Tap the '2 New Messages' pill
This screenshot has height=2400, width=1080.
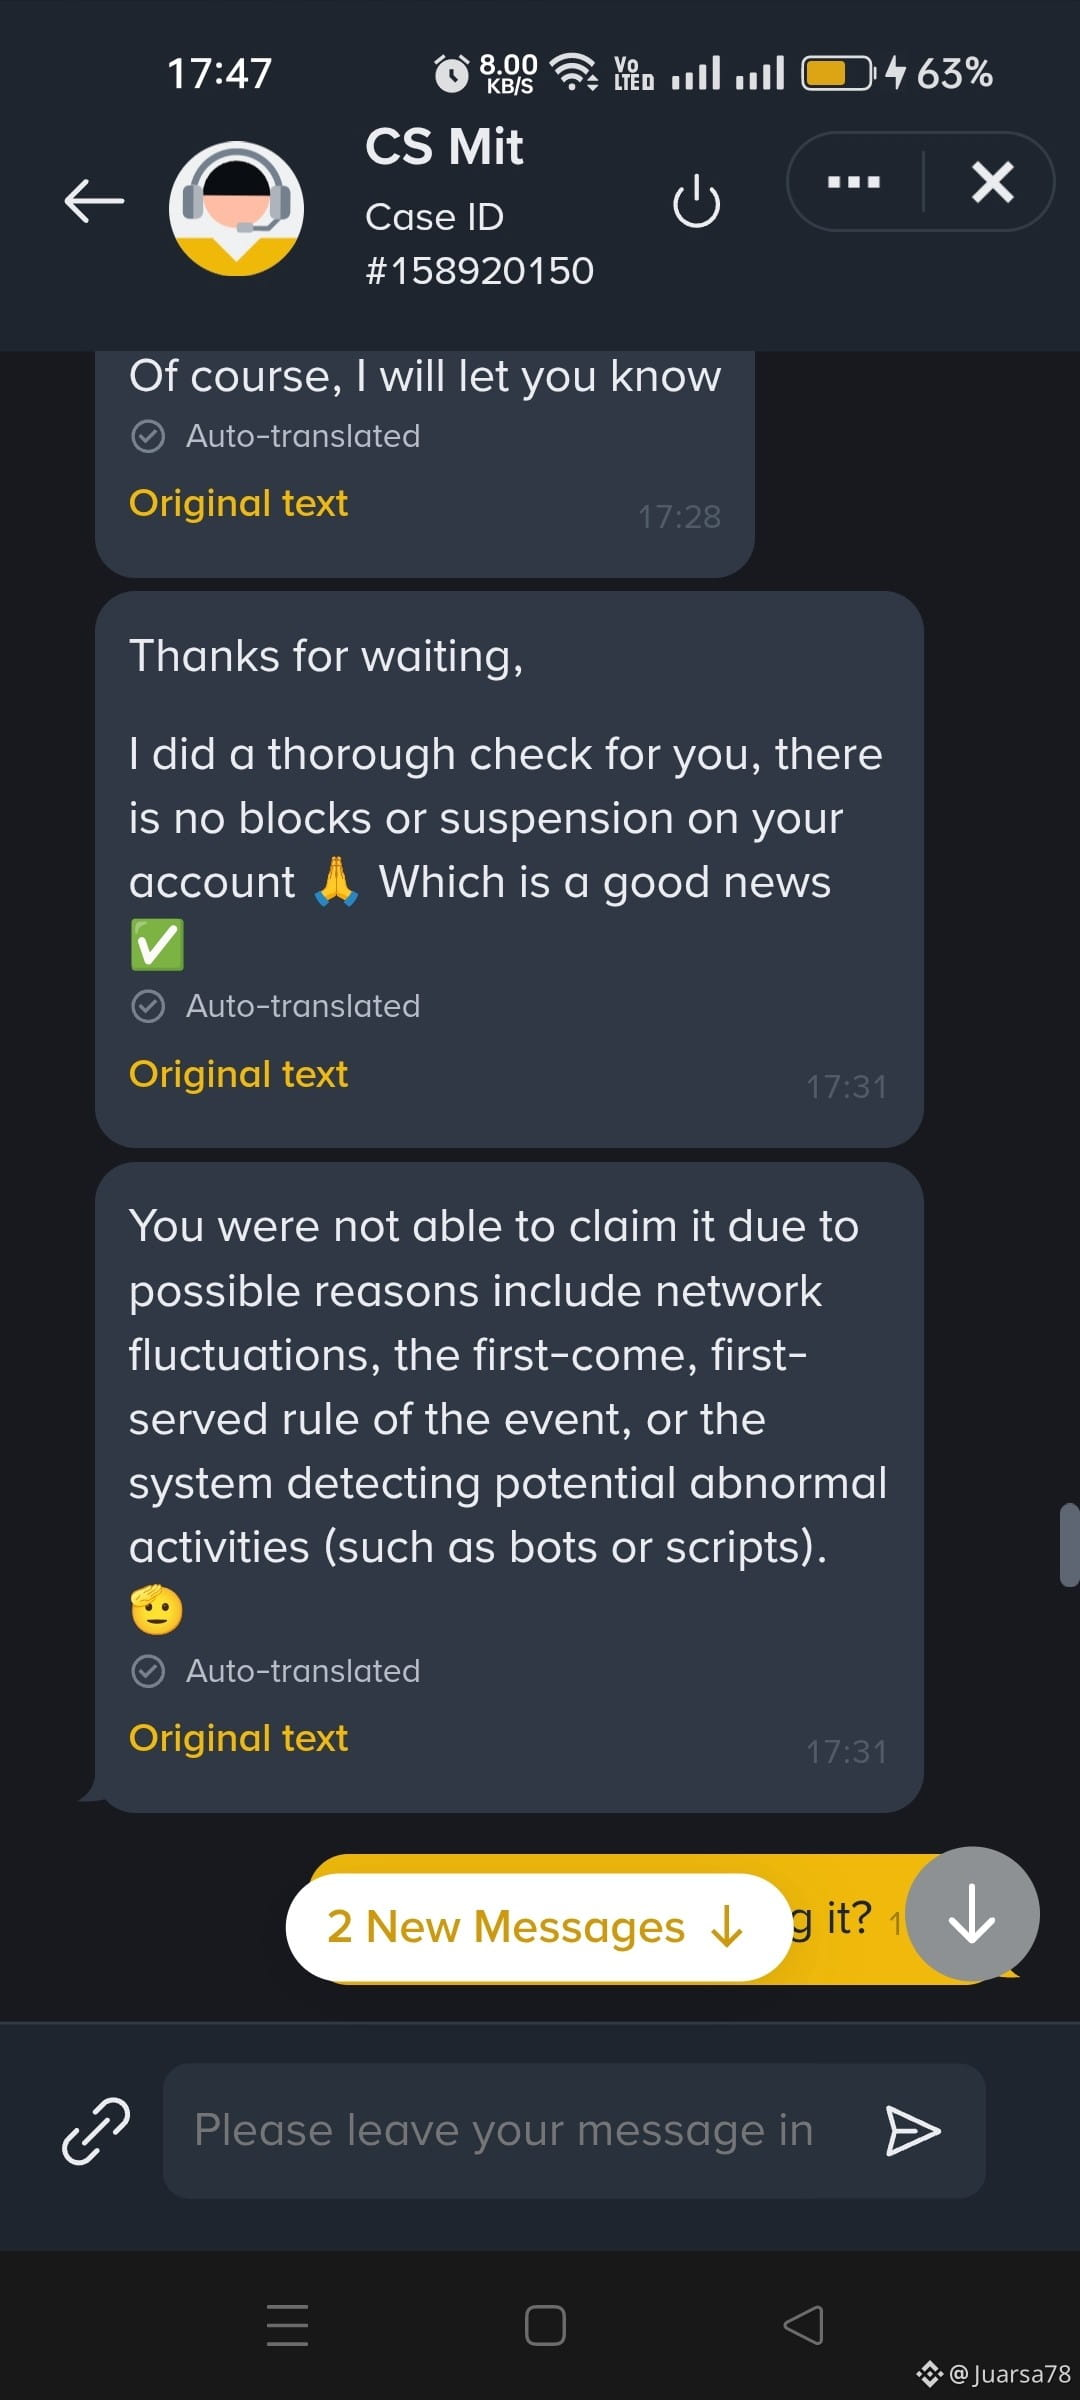click(537, 1926)
